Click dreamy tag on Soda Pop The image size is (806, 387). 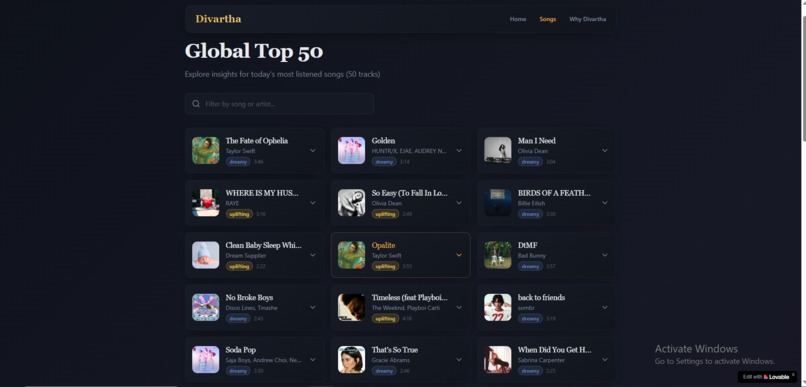pyautogui.click(x=238, y=371)
